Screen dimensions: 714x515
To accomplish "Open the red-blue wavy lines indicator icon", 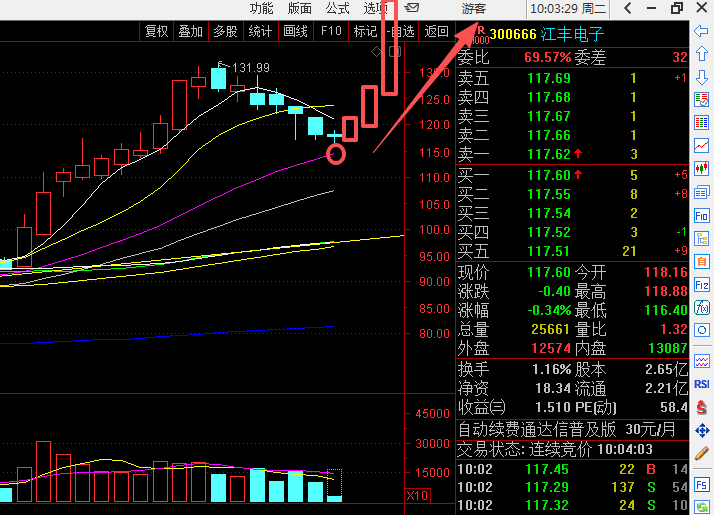I will 701,362.
